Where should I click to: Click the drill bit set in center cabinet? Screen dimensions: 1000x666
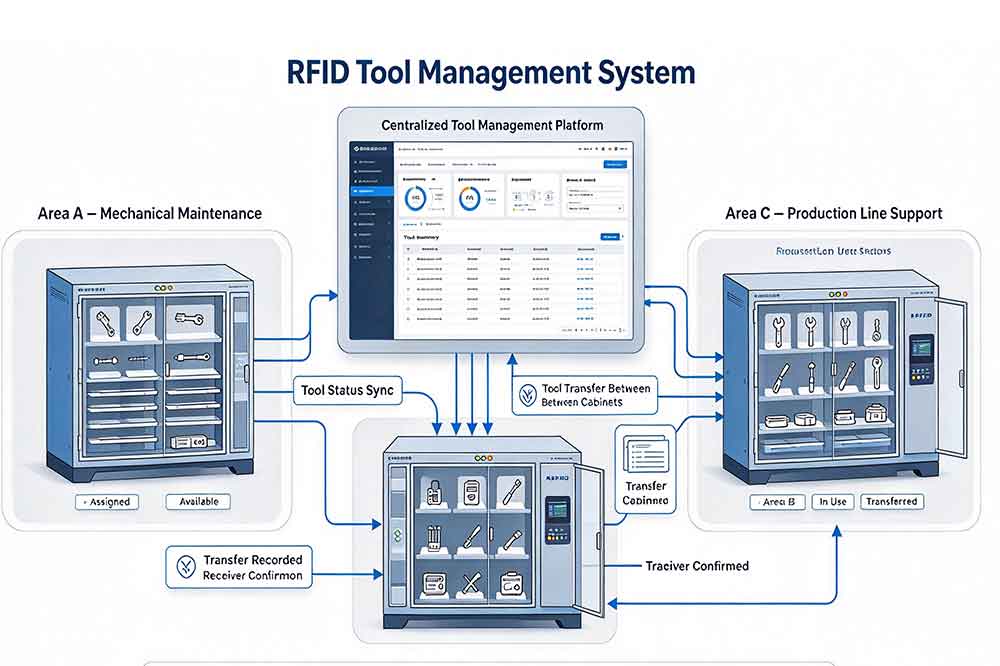[434, 538]
